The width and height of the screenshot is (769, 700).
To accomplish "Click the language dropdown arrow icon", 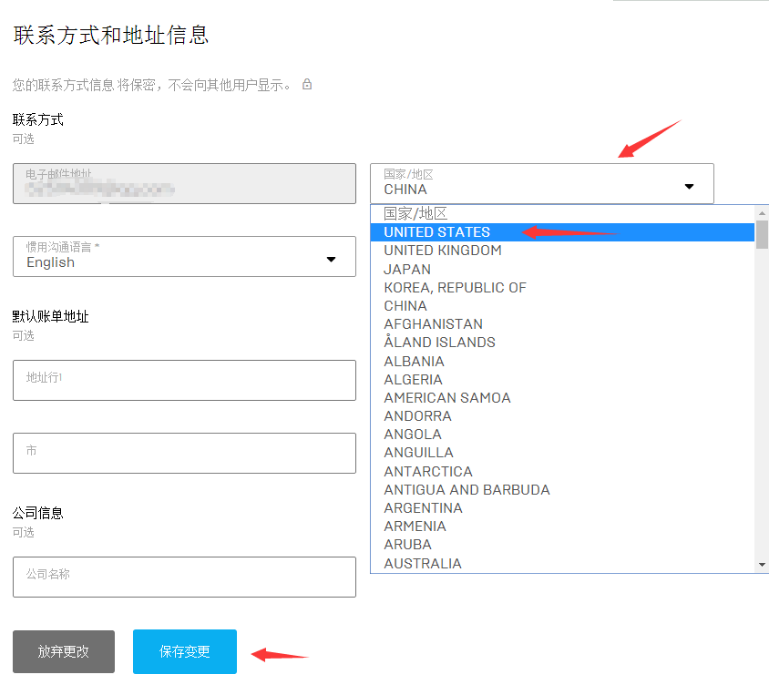I will coord(331,259).
